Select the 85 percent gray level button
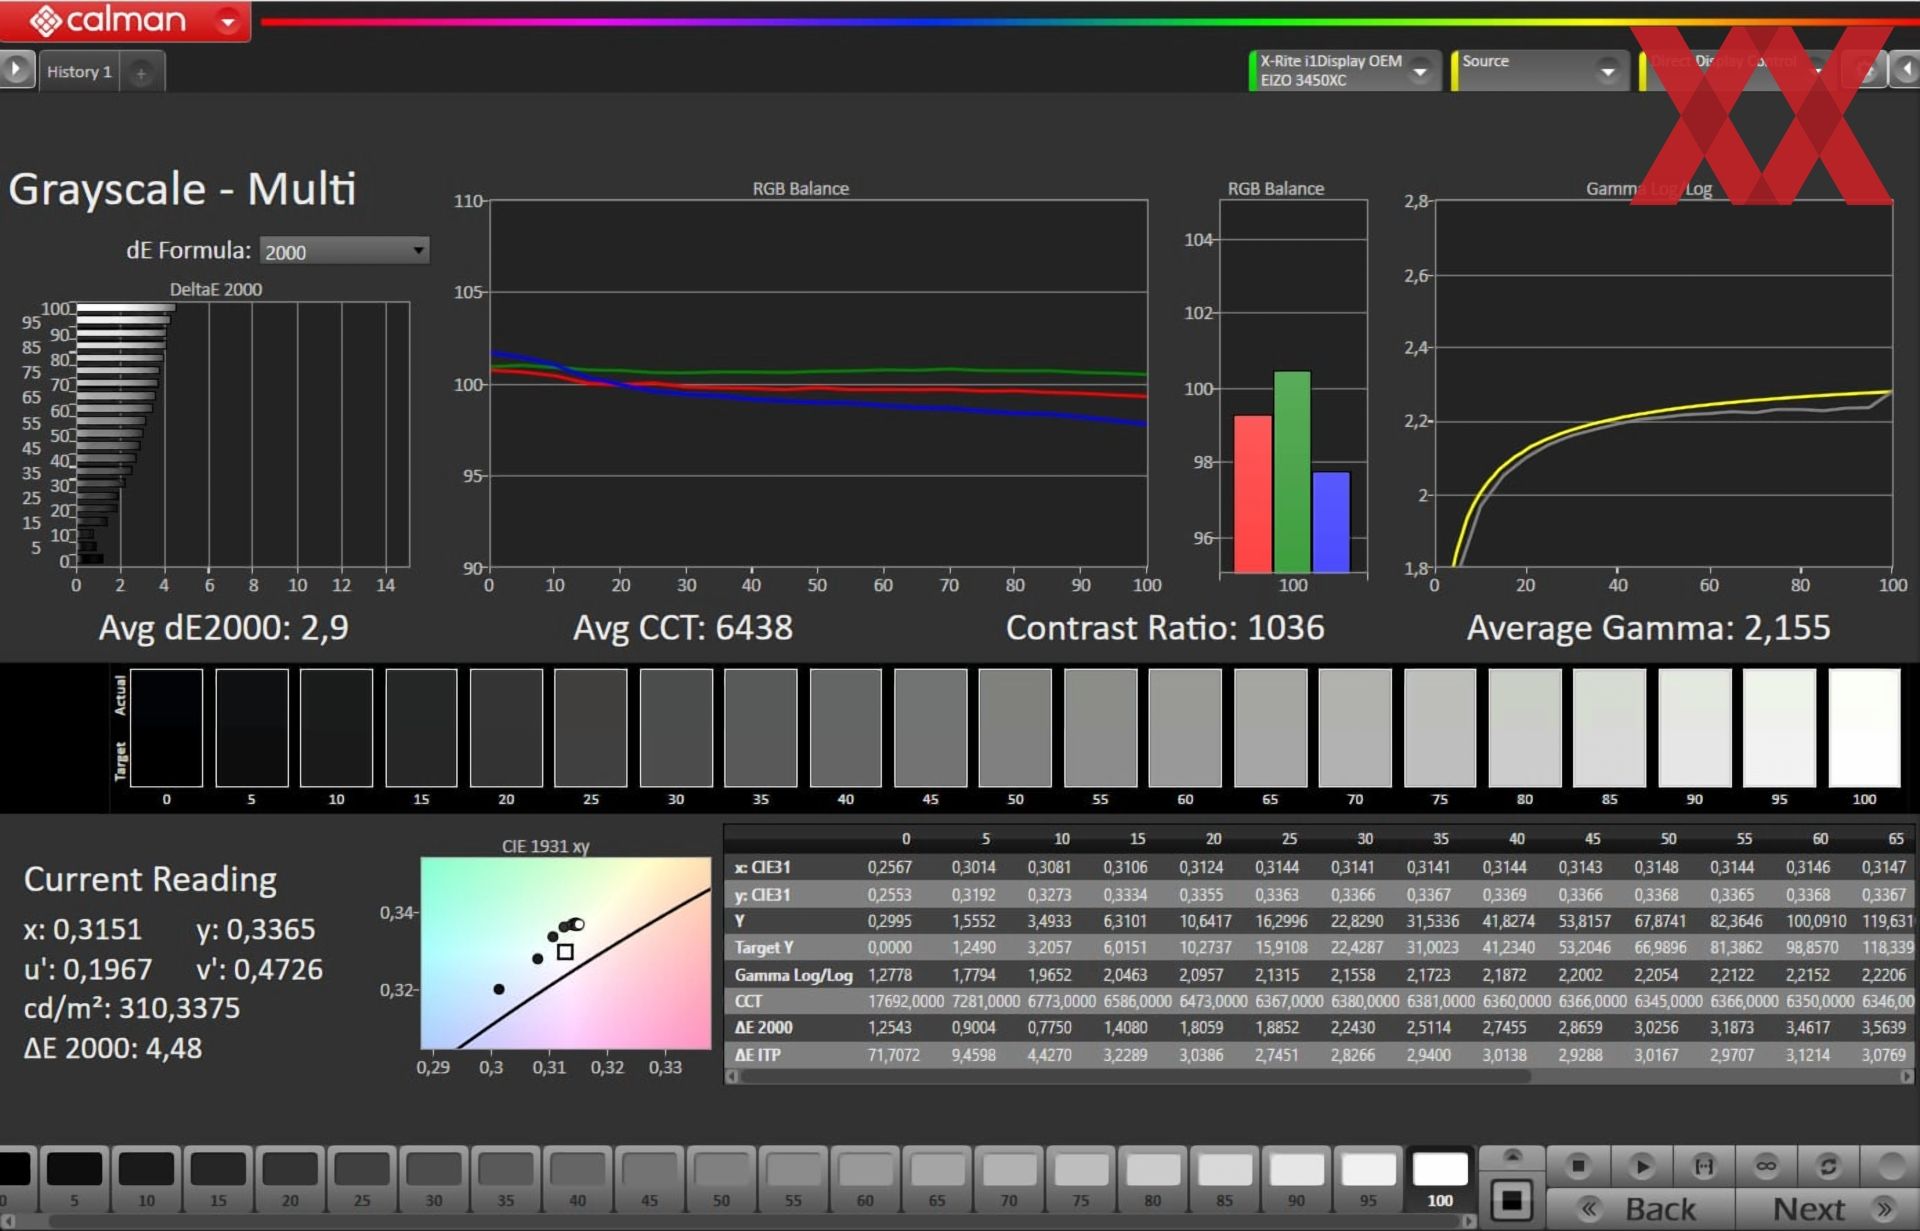Image resolution: width=1920 pixels, height=1231 pixels. coord(1225,1180)
